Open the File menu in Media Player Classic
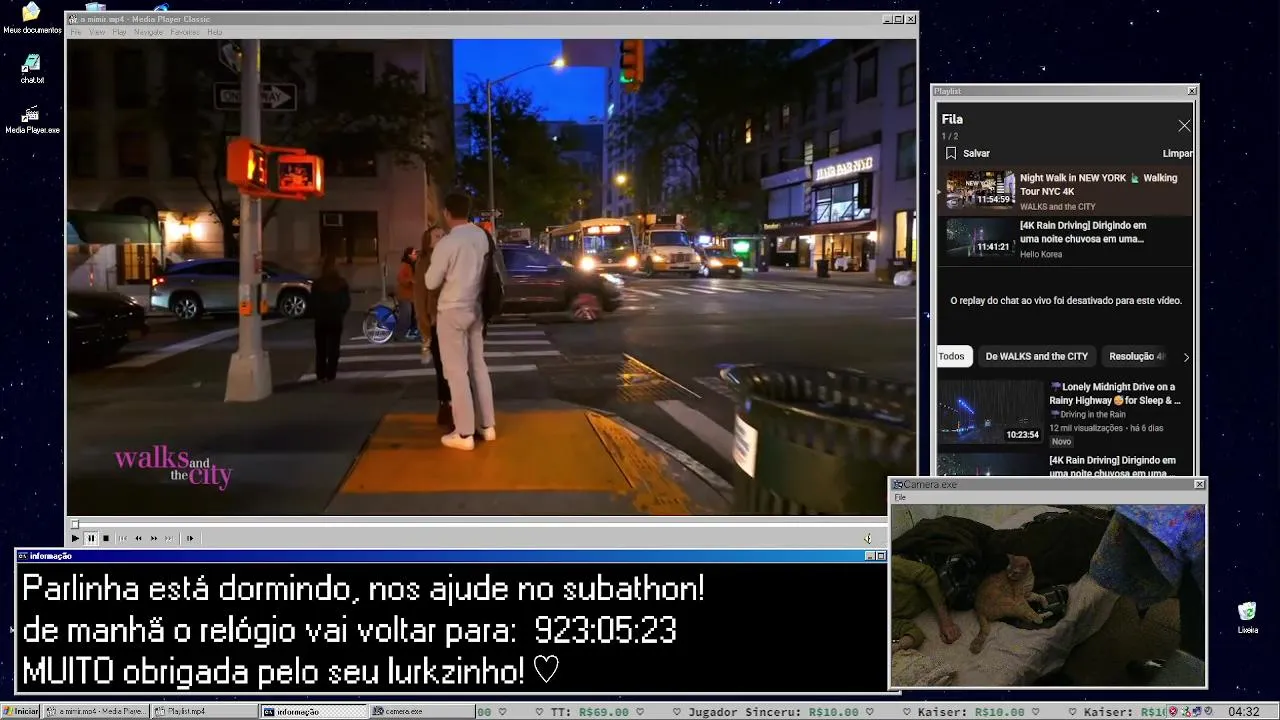The image size is (1280, 720). [76, 32]
